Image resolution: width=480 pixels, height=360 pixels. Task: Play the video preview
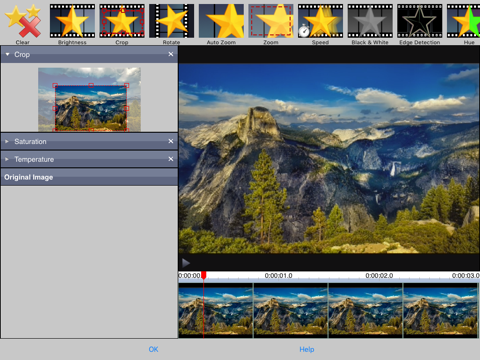(x=186, y=263)
